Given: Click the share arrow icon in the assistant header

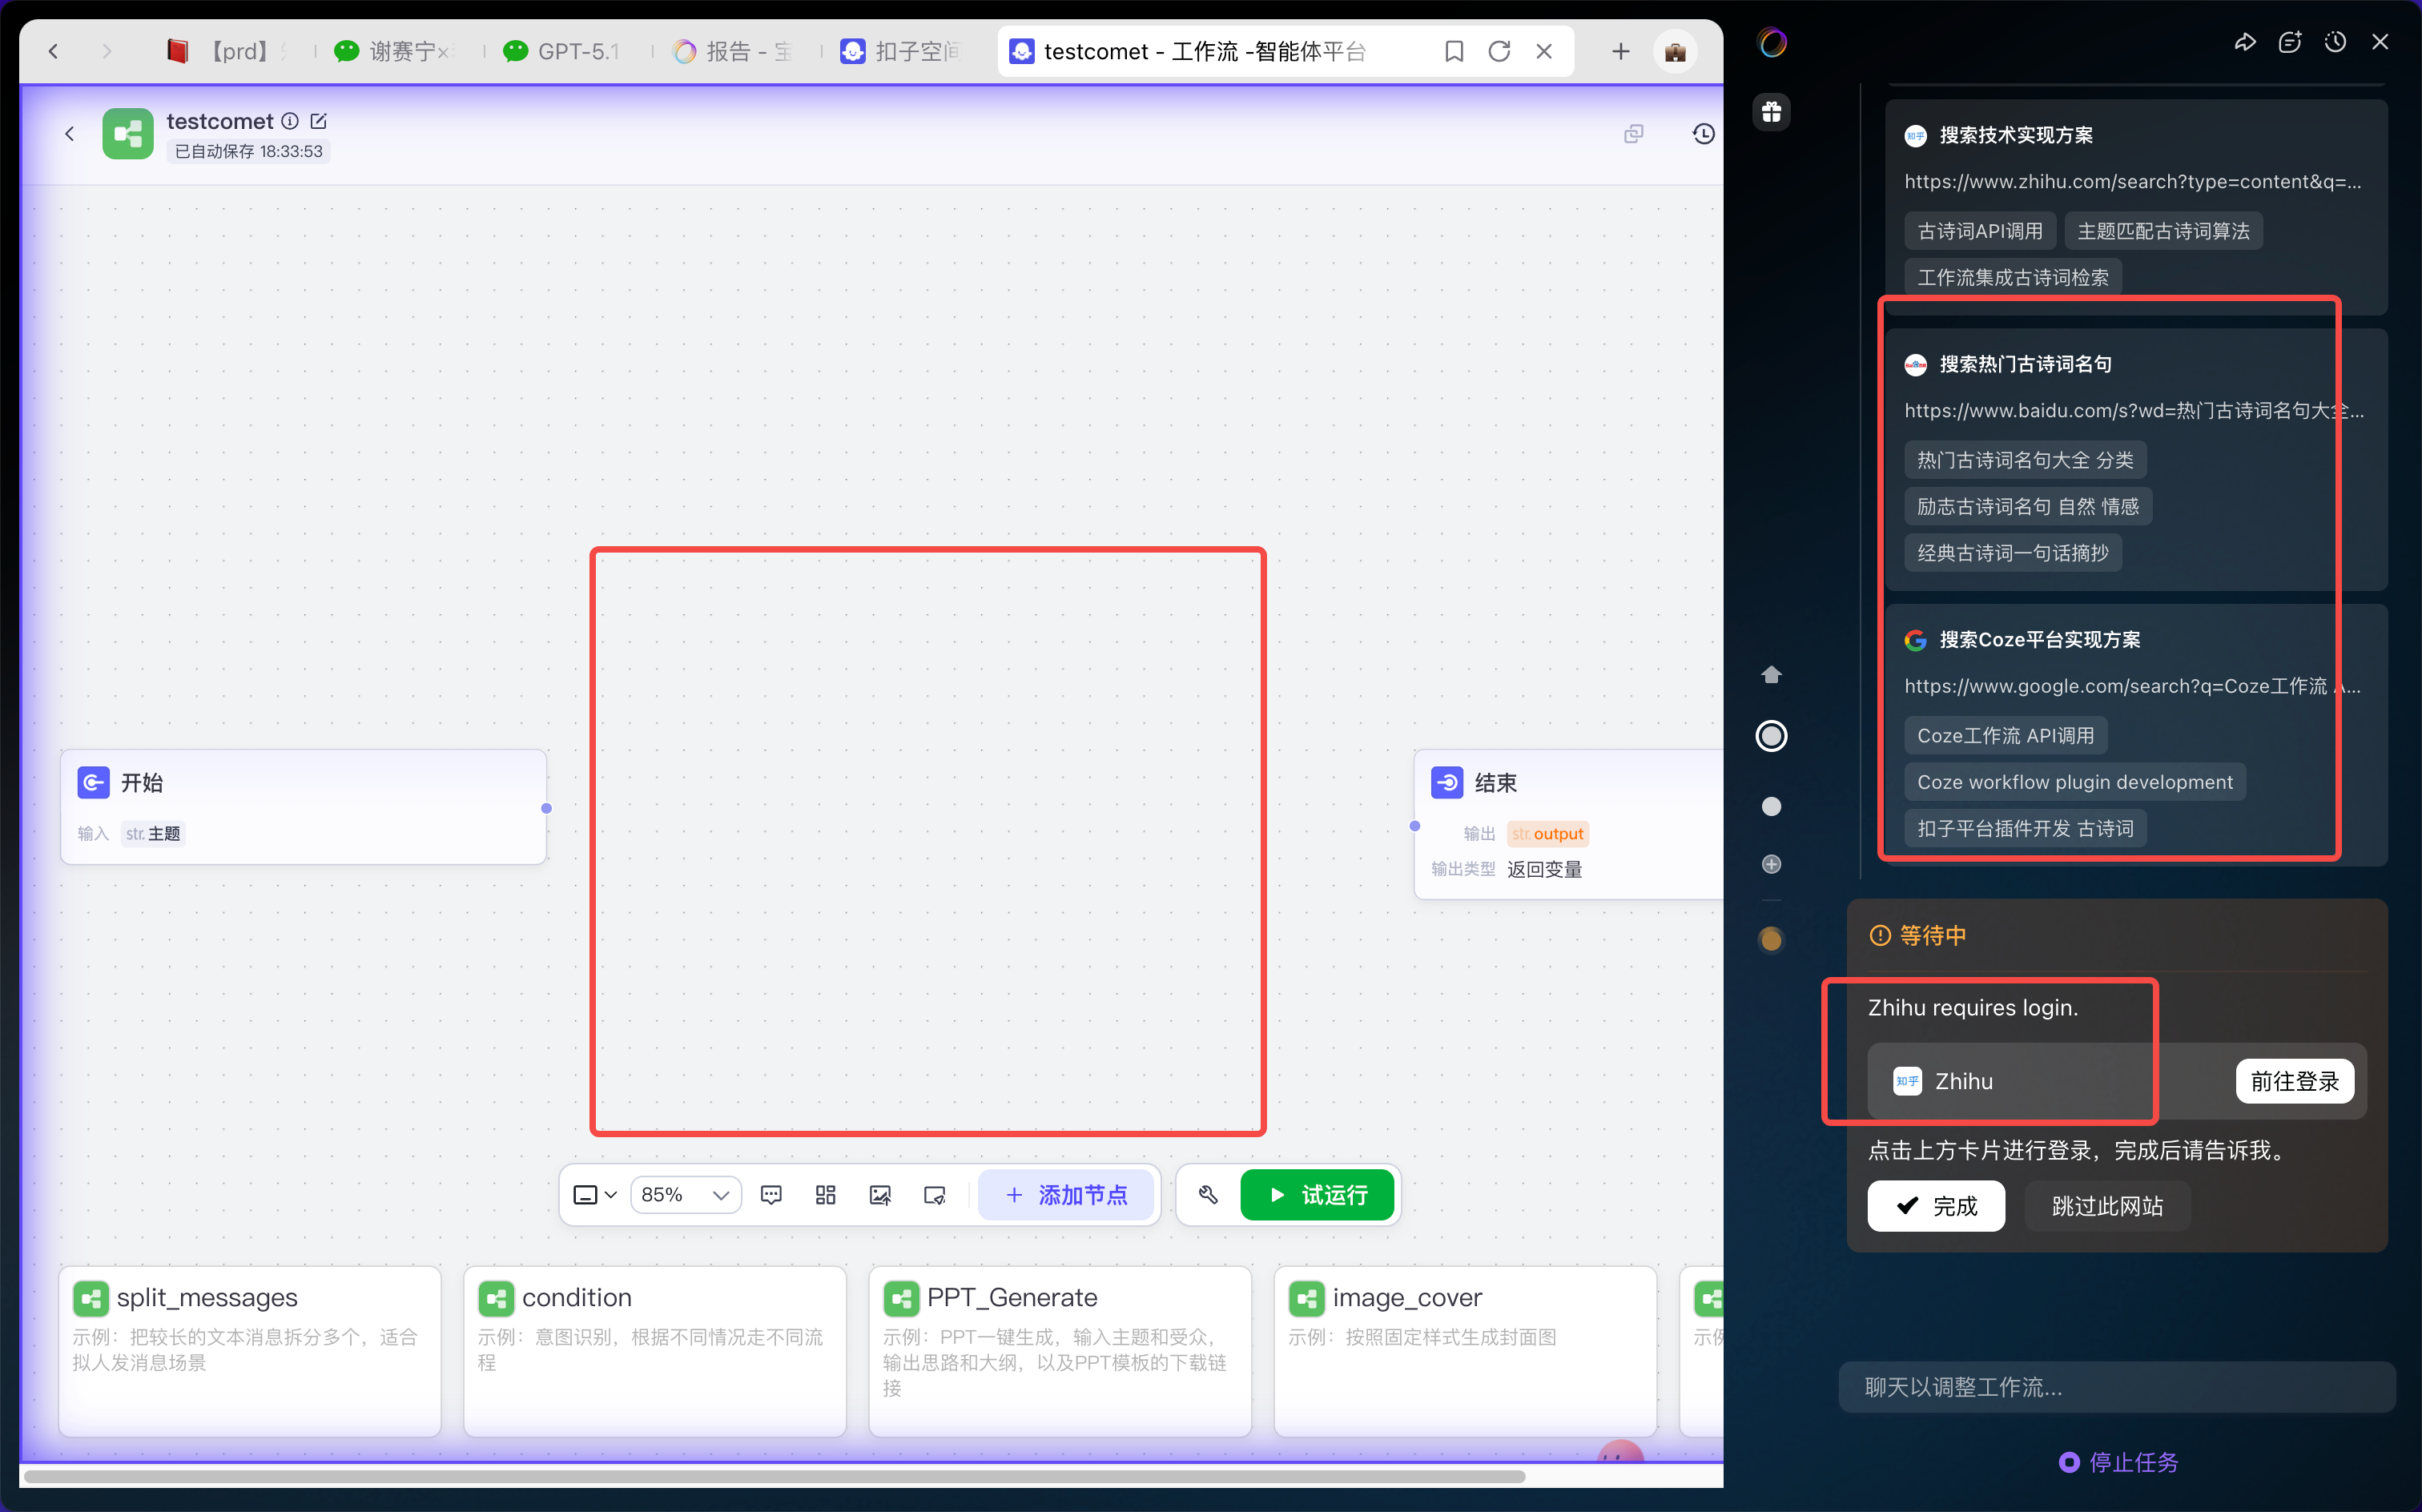Looking at the screenshot, I should 2245,42.
